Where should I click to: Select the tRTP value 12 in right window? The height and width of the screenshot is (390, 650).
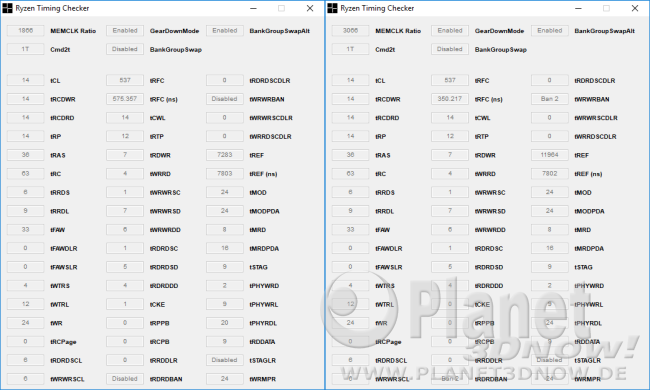click(450, 136)
